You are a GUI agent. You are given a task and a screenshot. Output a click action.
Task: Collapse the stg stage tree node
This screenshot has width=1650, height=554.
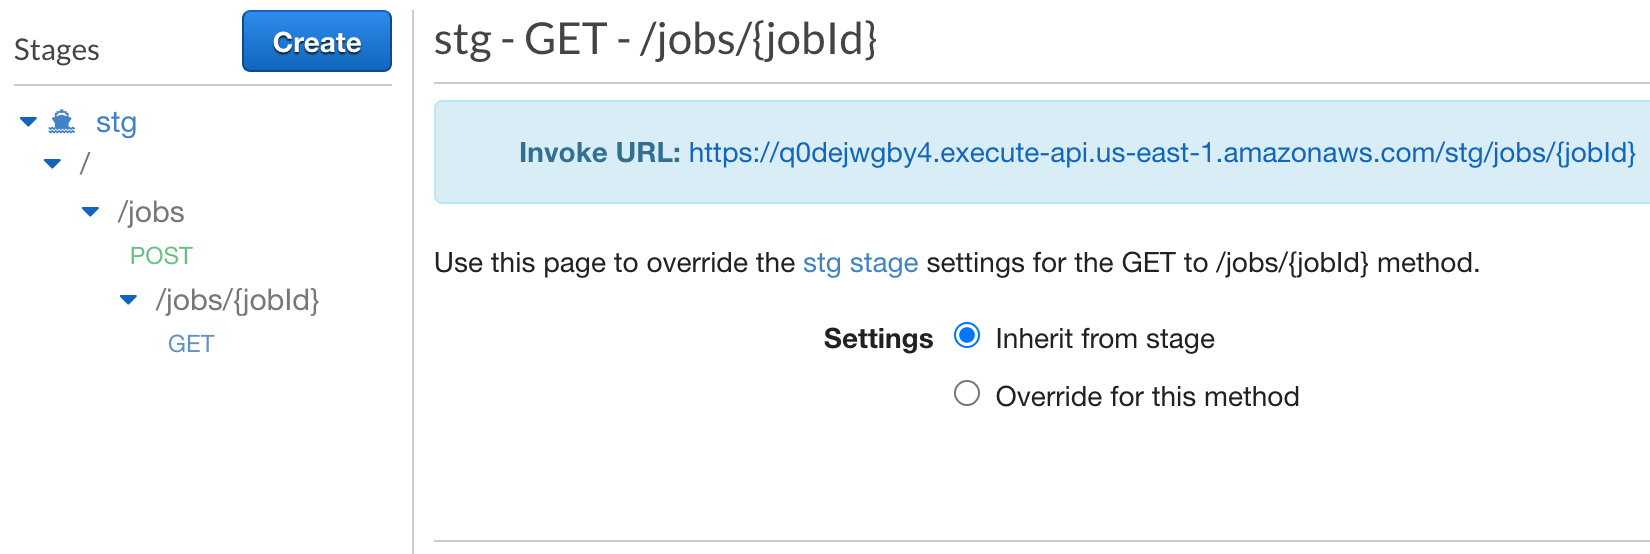pos(28,122)
